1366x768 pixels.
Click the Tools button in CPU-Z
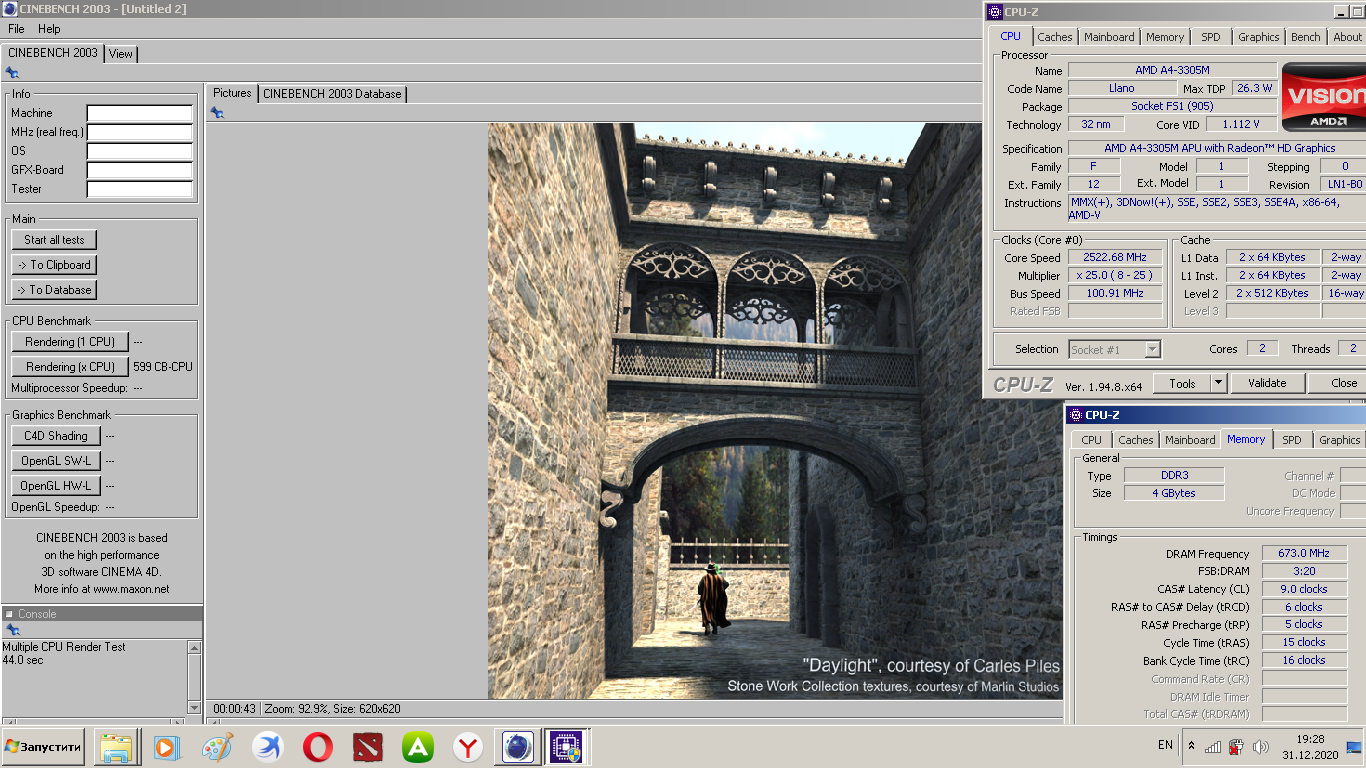pyautogui.click(x=1182, y=383)
